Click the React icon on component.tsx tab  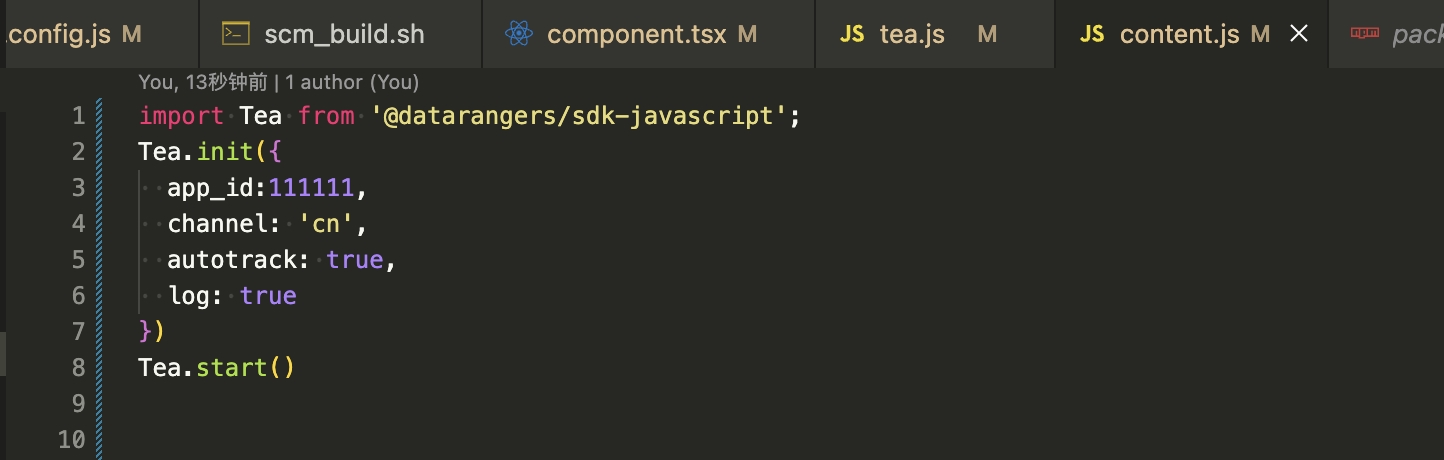(x=519, y=34)
